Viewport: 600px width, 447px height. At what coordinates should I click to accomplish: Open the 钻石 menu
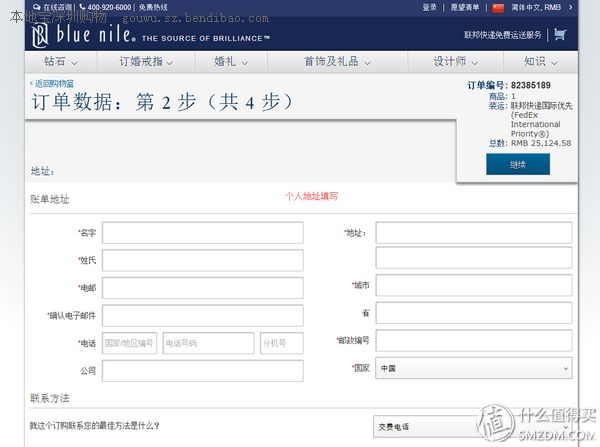[x=60, y=62]
